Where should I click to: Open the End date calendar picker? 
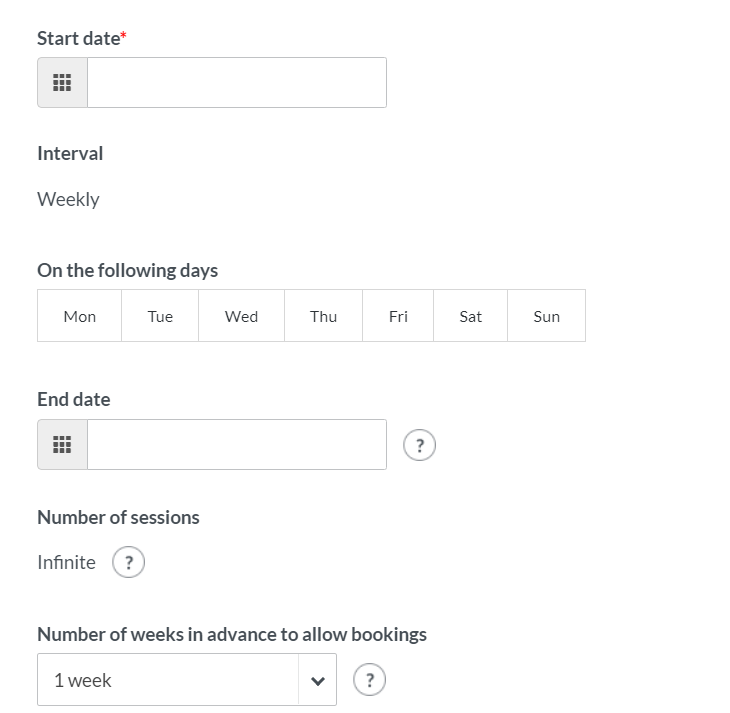pos(62,445)
